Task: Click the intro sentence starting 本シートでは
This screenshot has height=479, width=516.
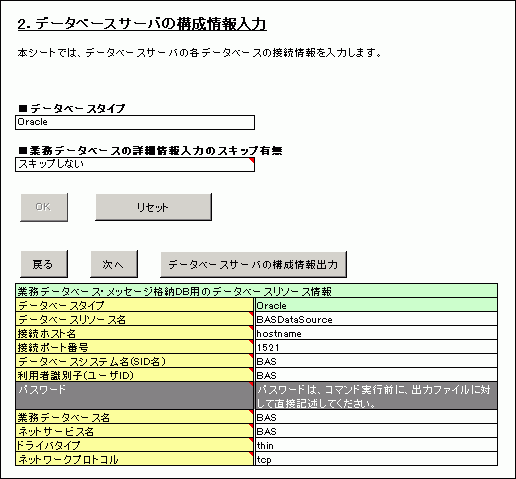Action: (x=199, y=53)
